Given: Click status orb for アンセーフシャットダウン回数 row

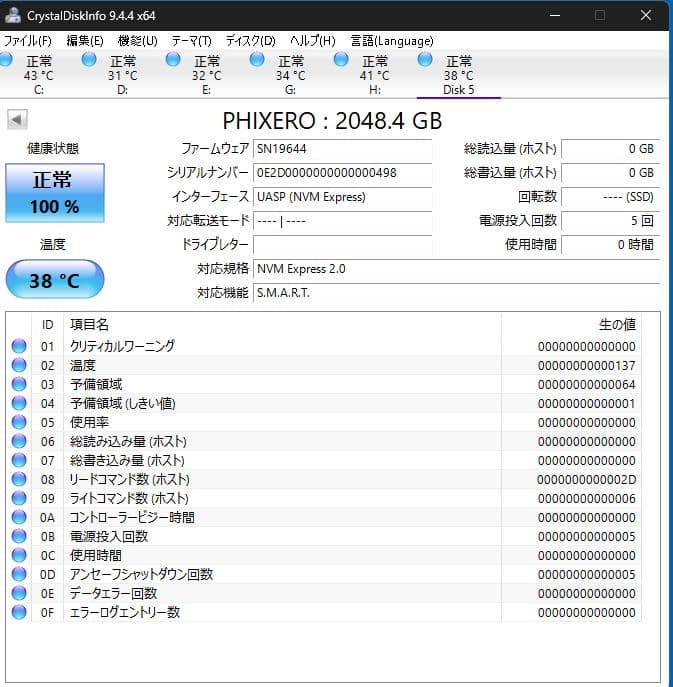Looking at the screenshot, I should pyautogui.click(x=19, y=574).
